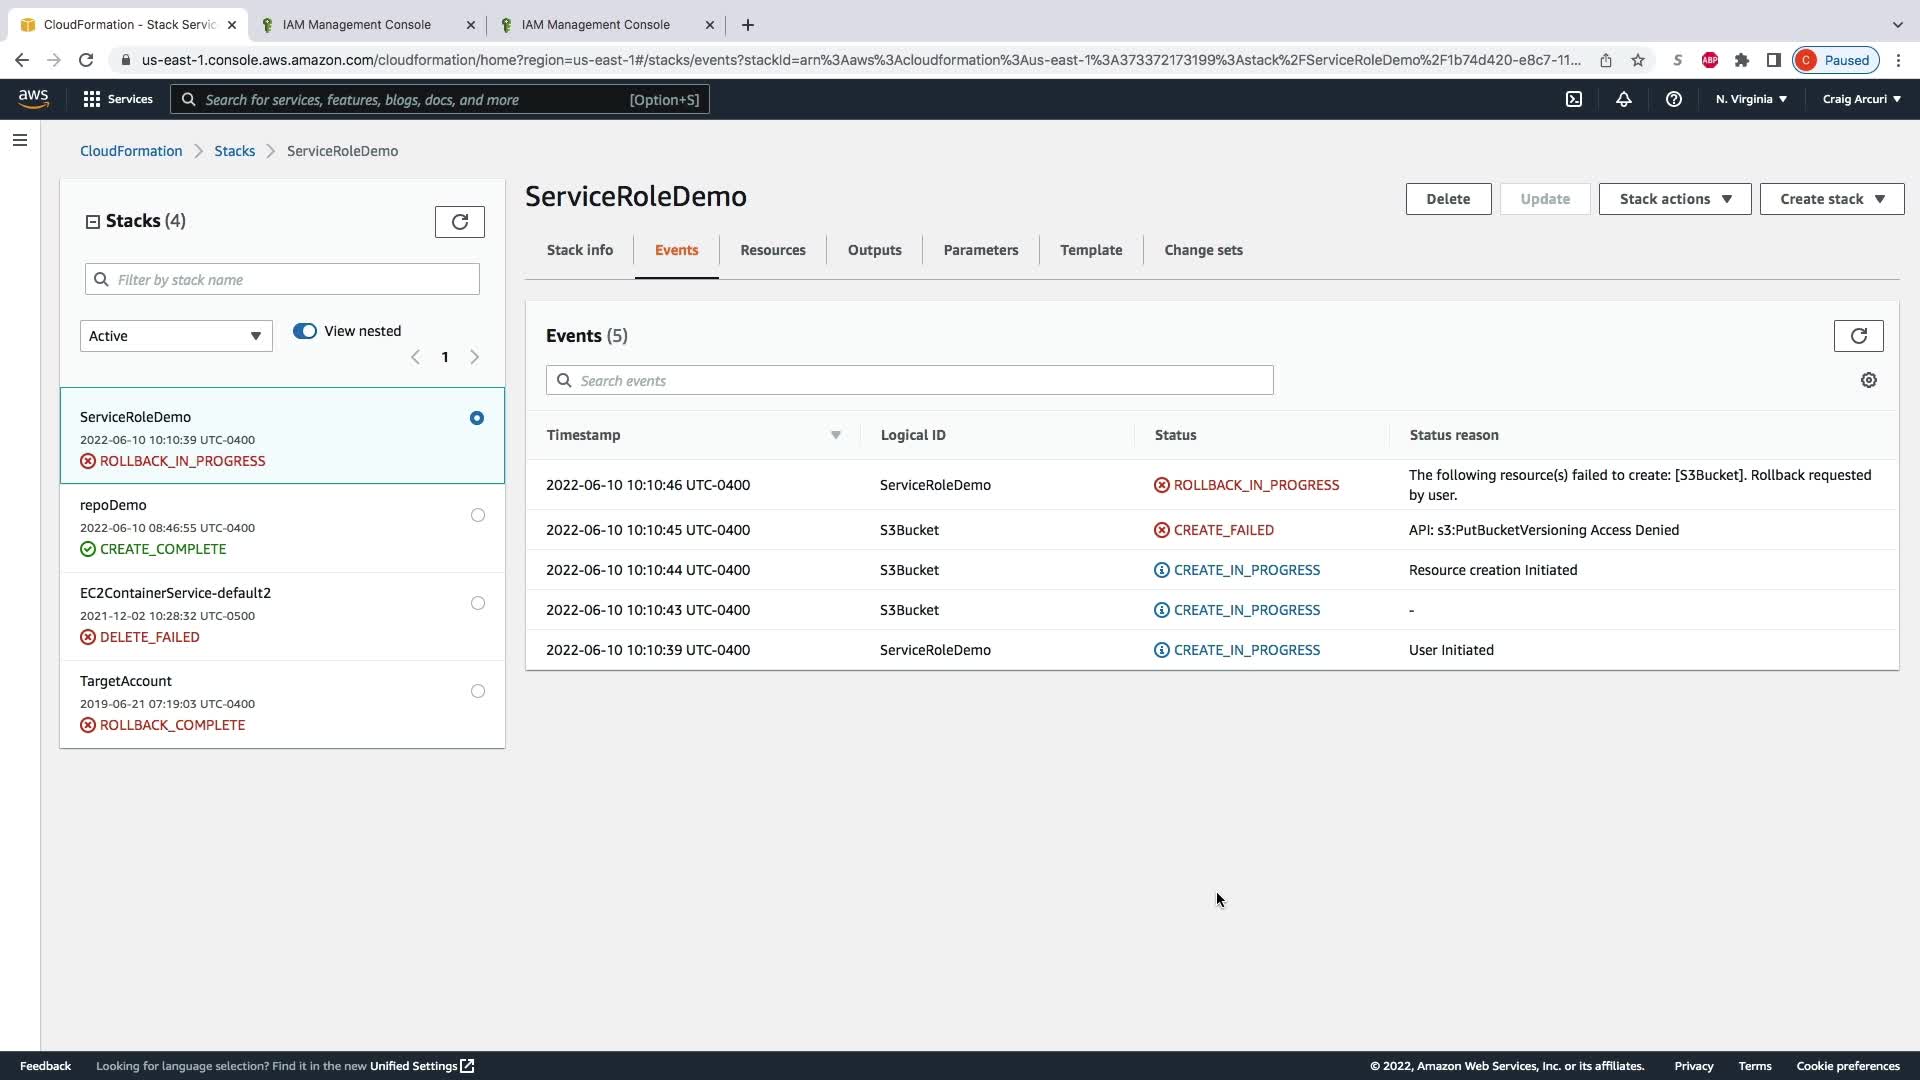The height and width of the screenshot is (1080, 1920).
Task: Select the TargetAccount stack radio button
Action: [477, 691]
